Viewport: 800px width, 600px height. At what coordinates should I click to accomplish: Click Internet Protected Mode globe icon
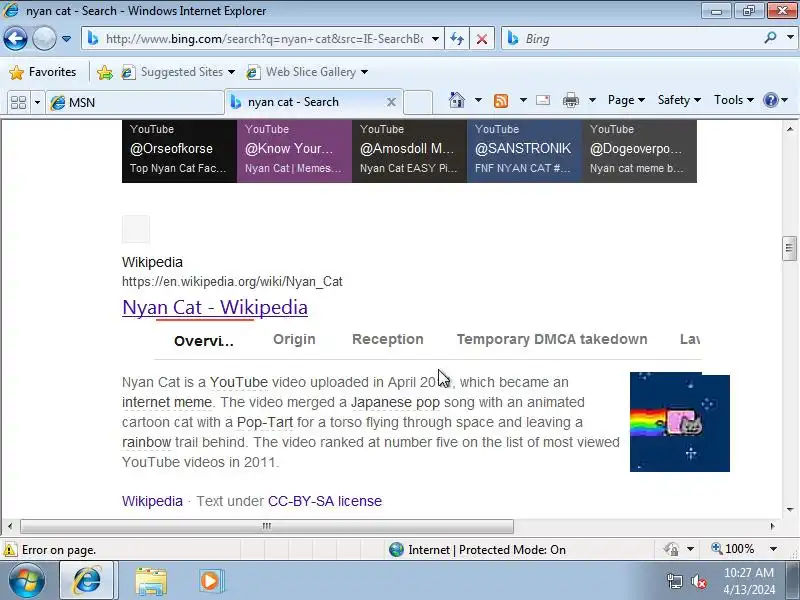coord(396,549)
